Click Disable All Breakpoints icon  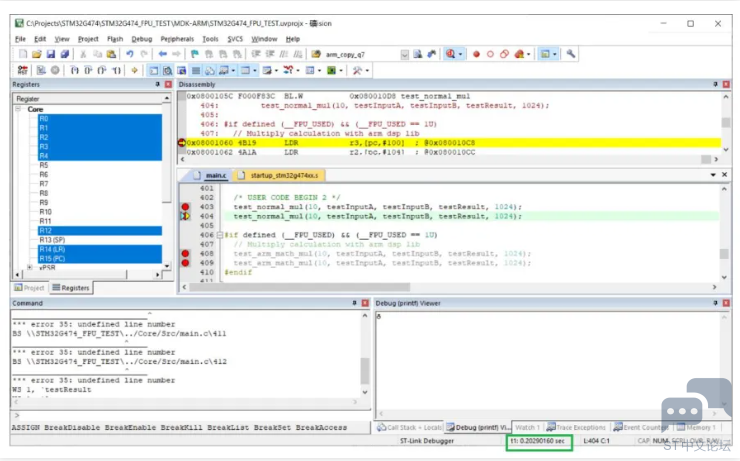(505, 54)
